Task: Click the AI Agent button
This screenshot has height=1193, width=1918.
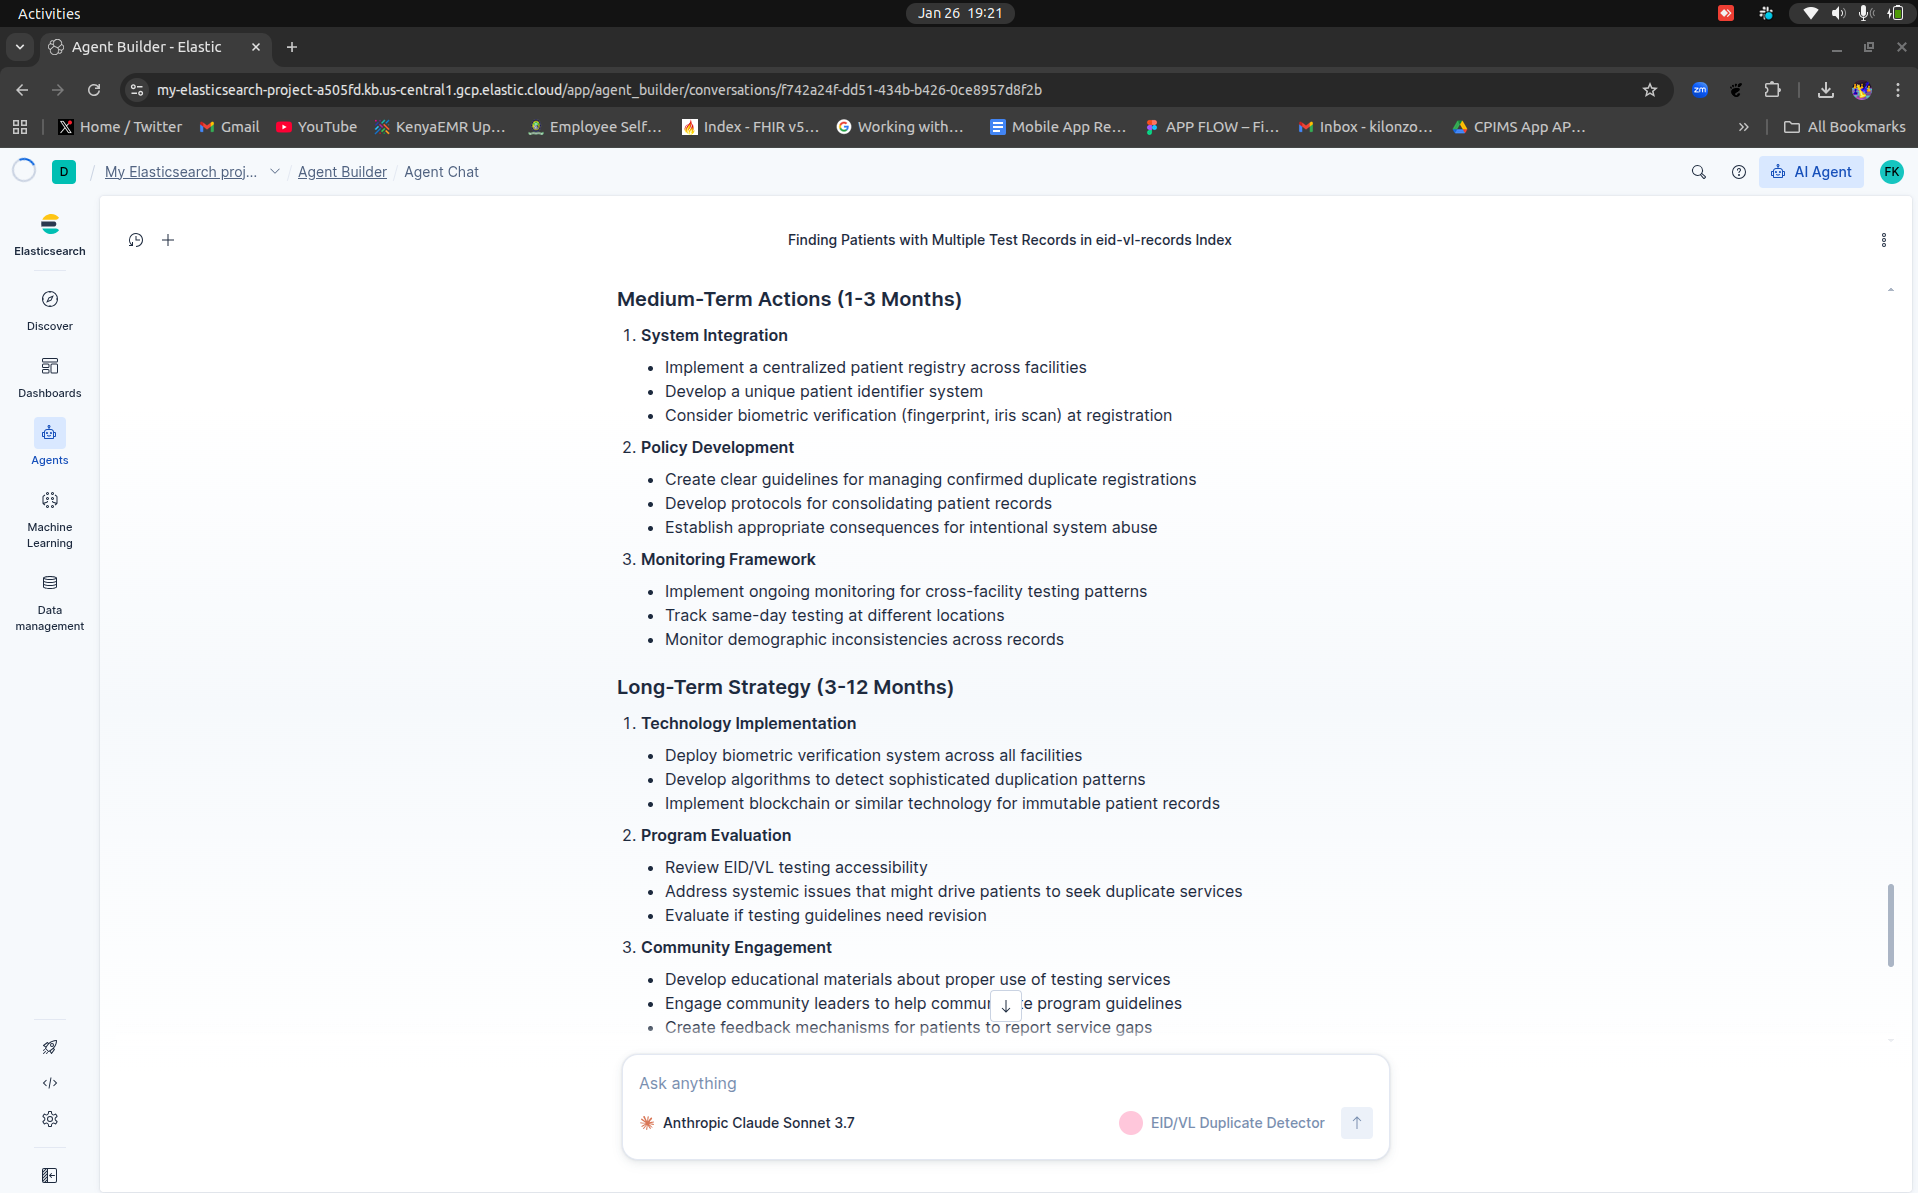Action: point(1811,172)
